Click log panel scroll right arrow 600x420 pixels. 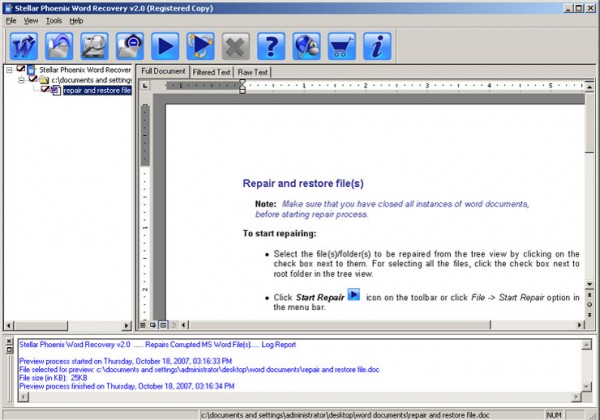[x=577, y=397]
